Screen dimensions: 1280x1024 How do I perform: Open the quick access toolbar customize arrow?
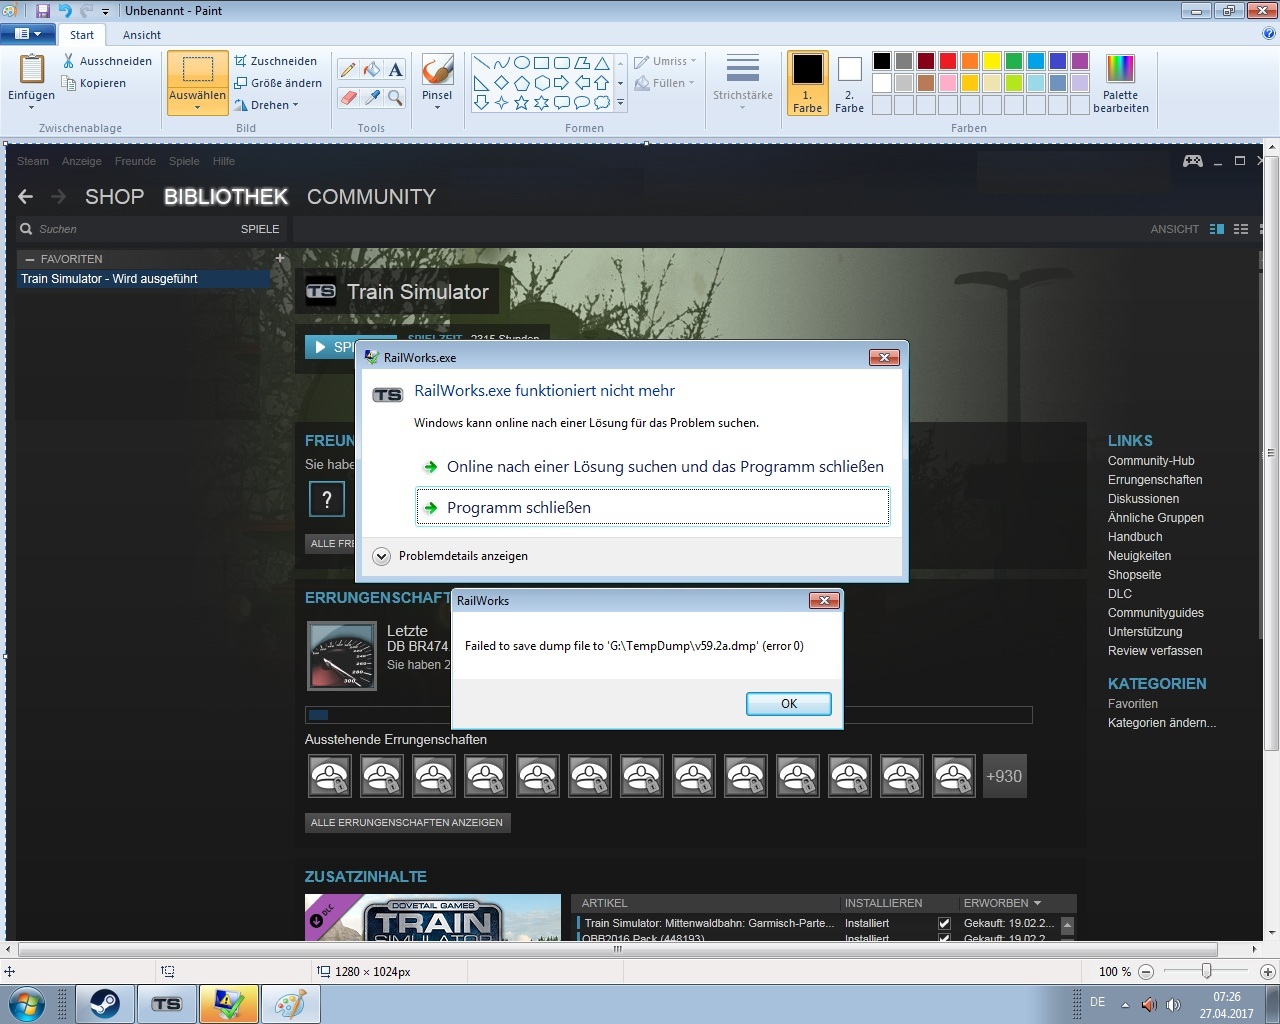[x=105, y=12]
